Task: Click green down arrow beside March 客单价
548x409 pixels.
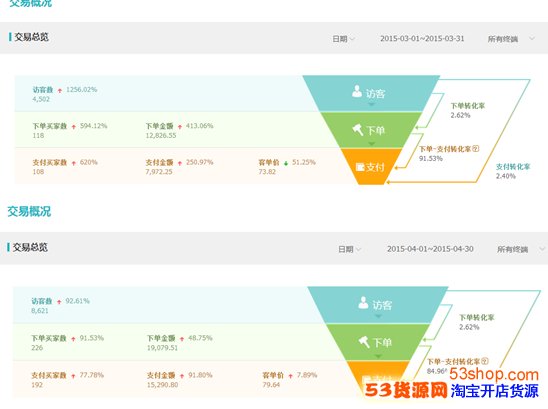Action: (x=286, y=163)
